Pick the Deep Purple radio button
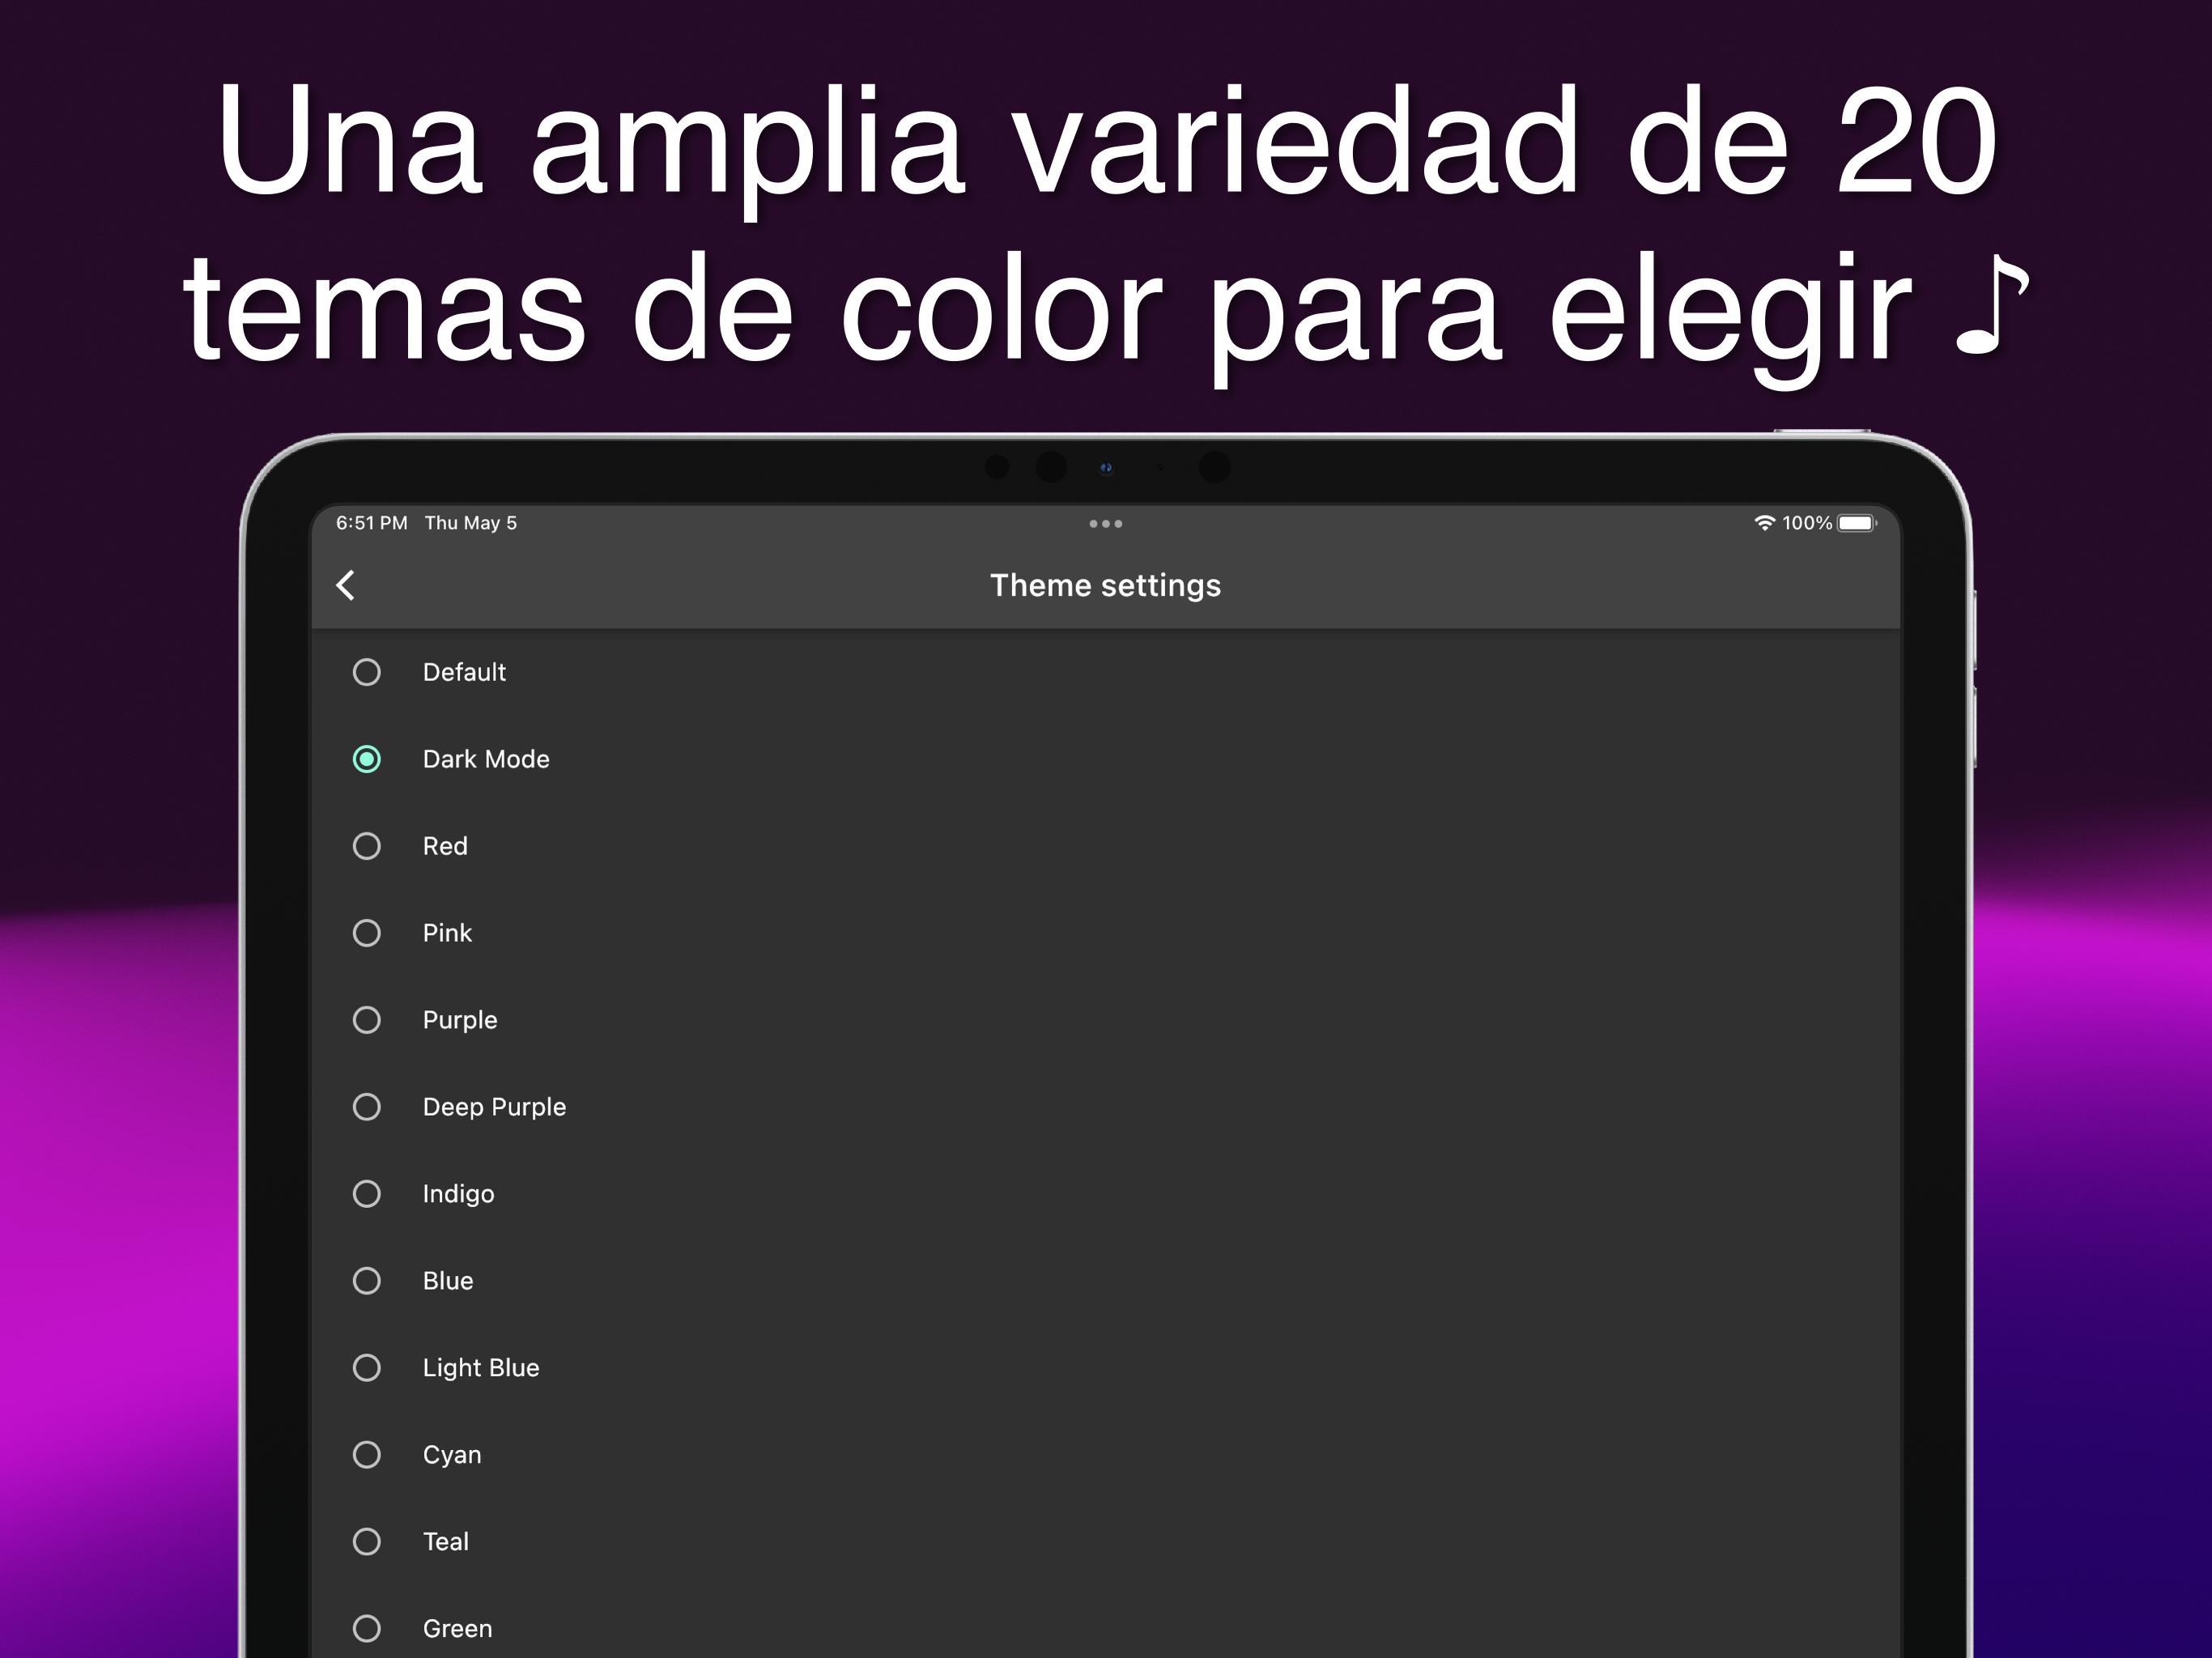Viewport: 2212px width, 1658px height. [367, 1107]
